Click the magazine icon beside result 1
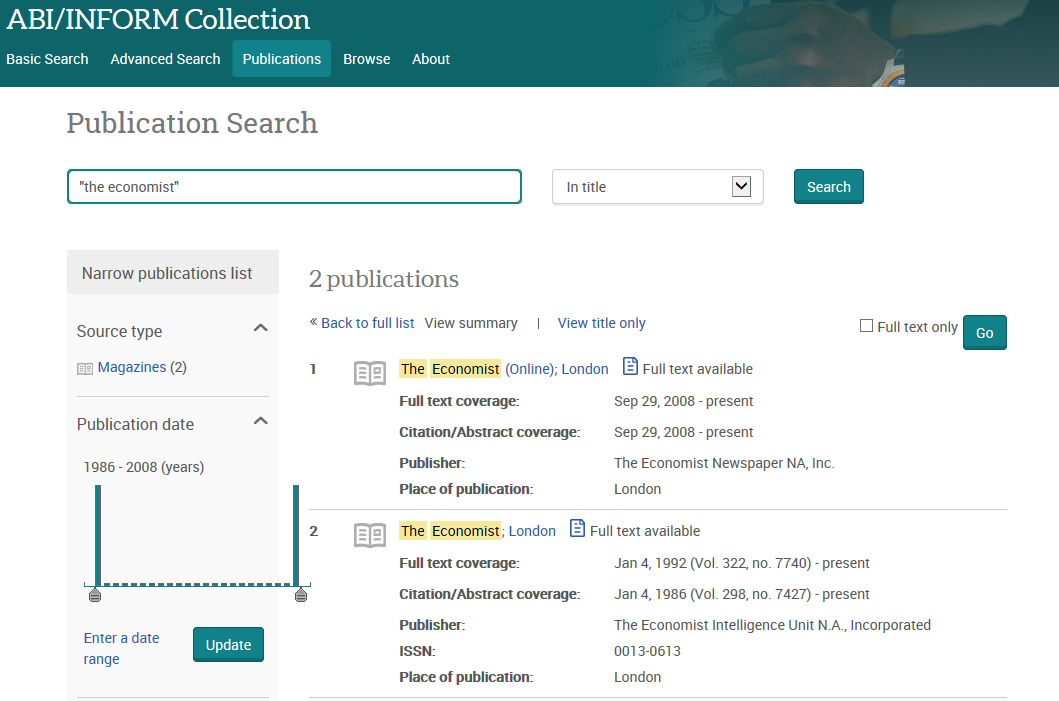 tap(370, 373)
